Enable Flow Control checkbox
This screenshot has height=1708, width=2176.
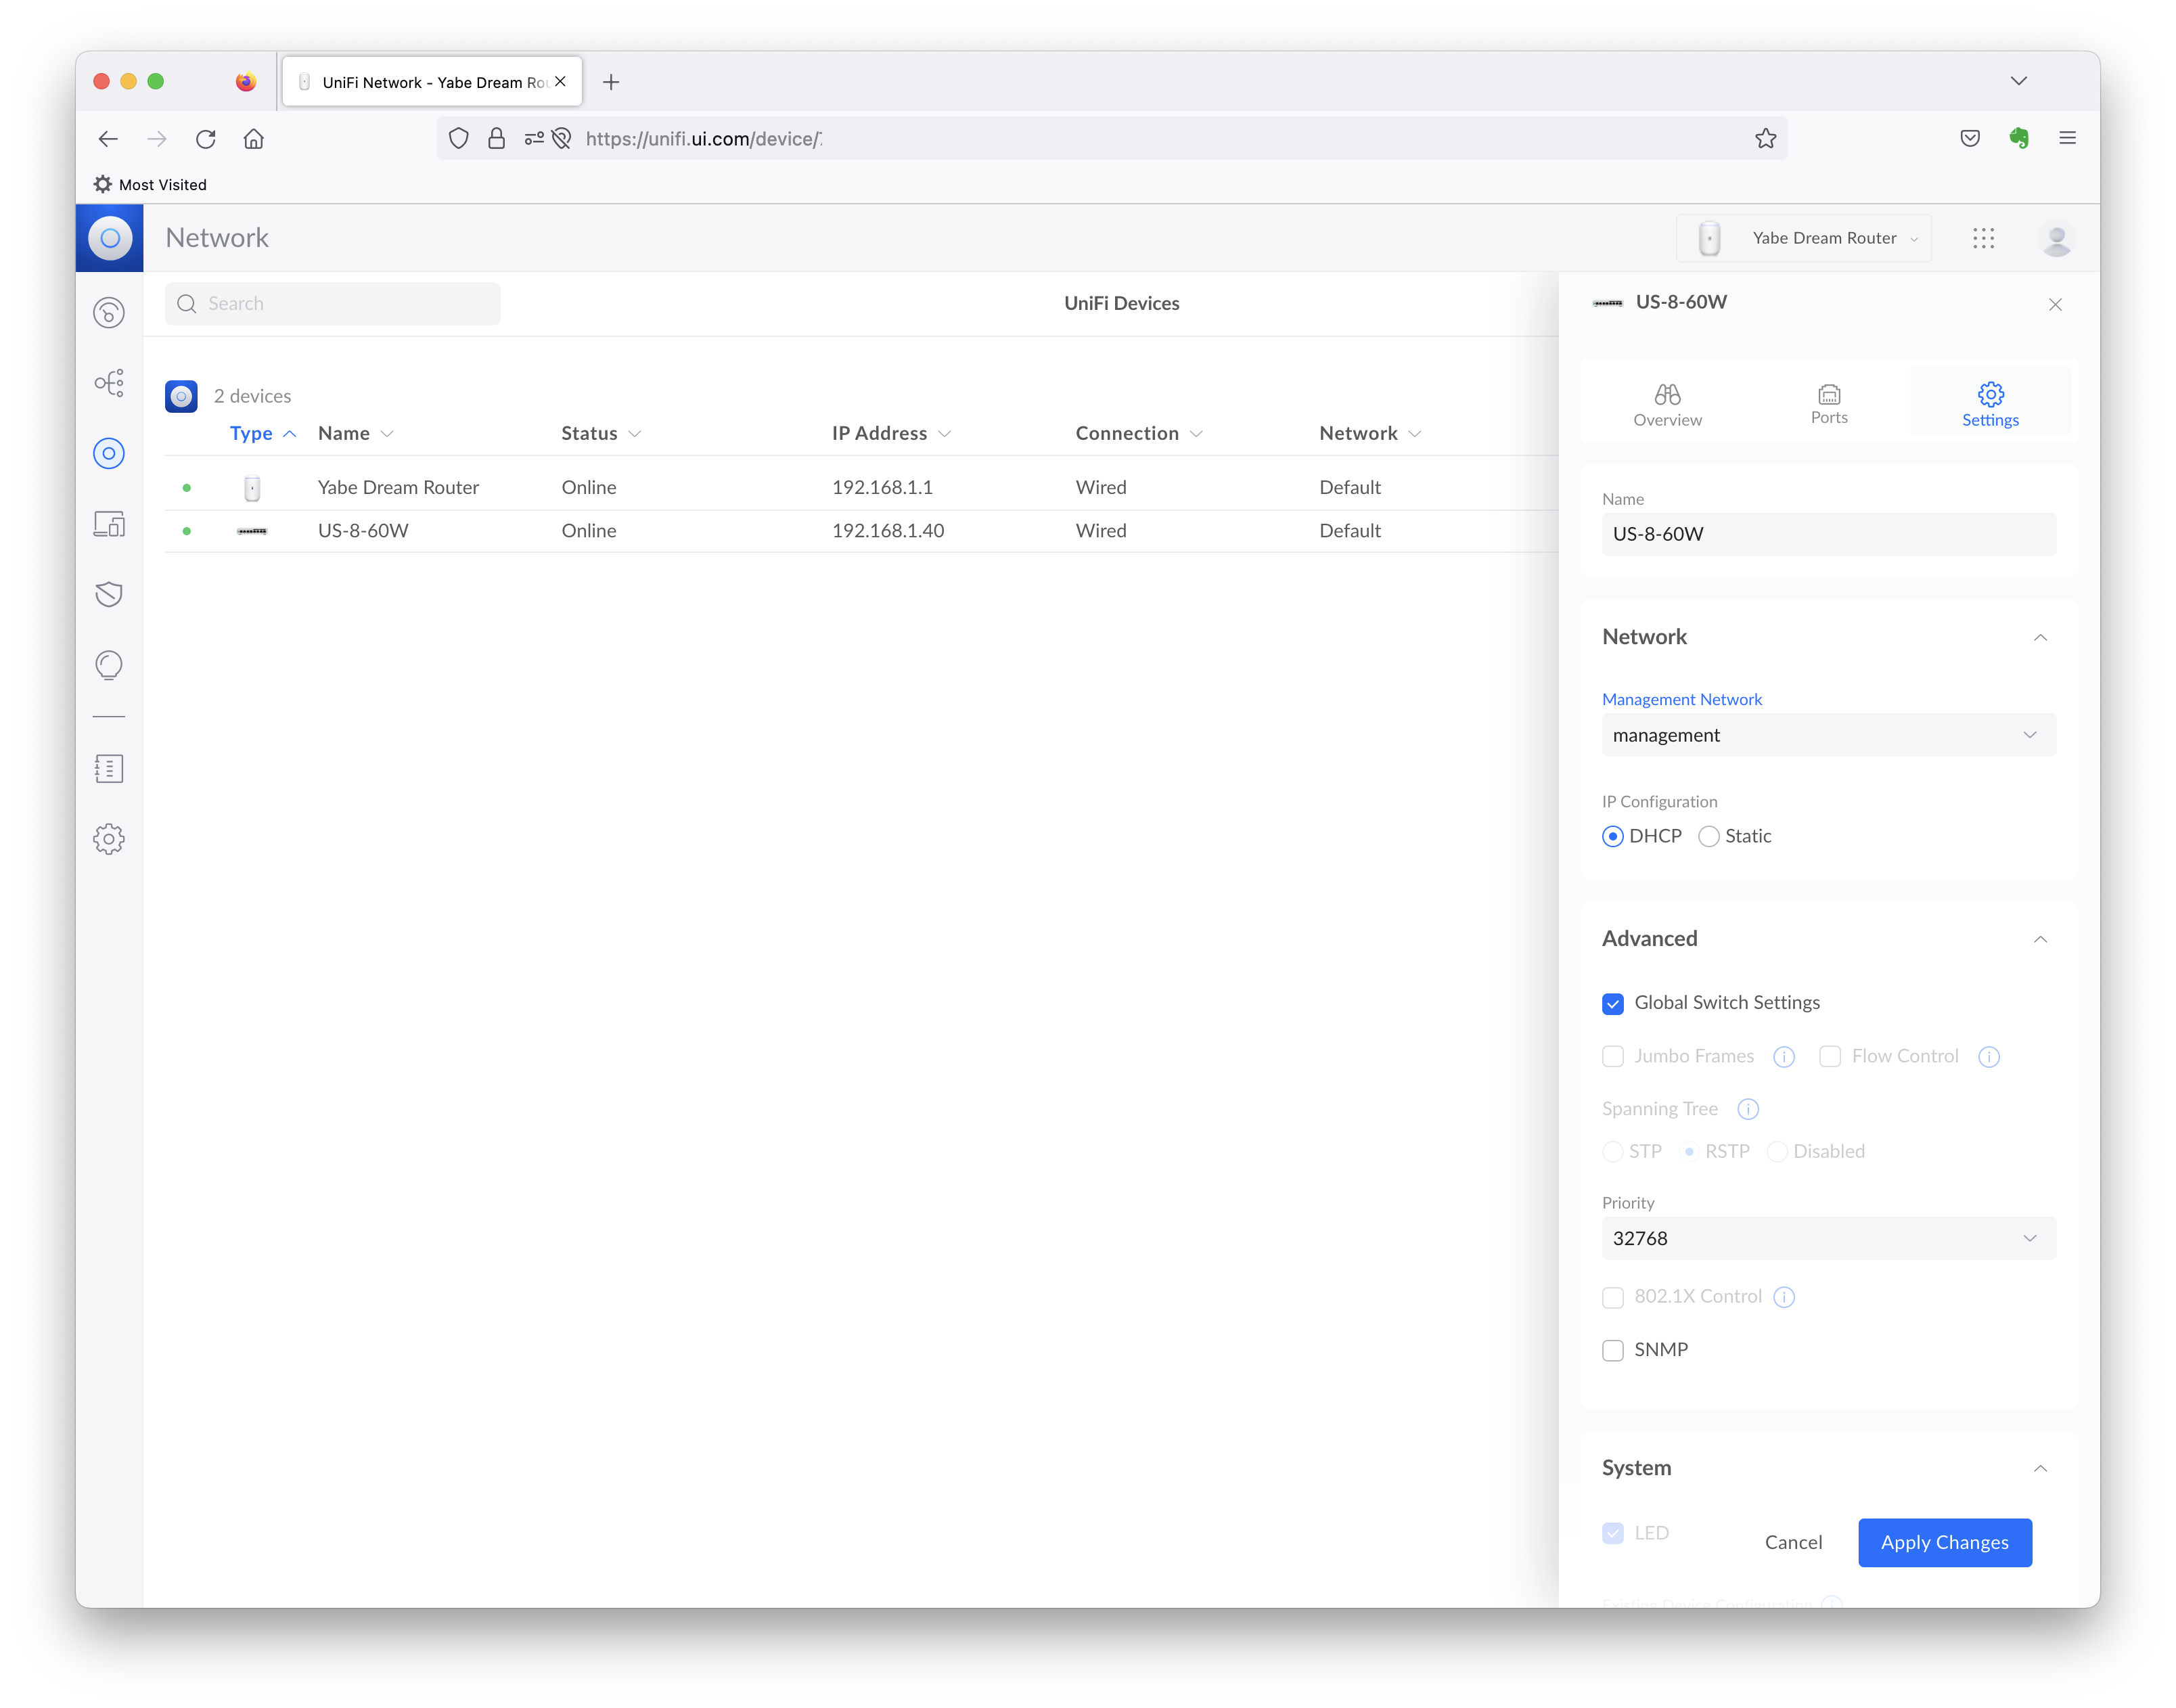tap(1829, 1056)
